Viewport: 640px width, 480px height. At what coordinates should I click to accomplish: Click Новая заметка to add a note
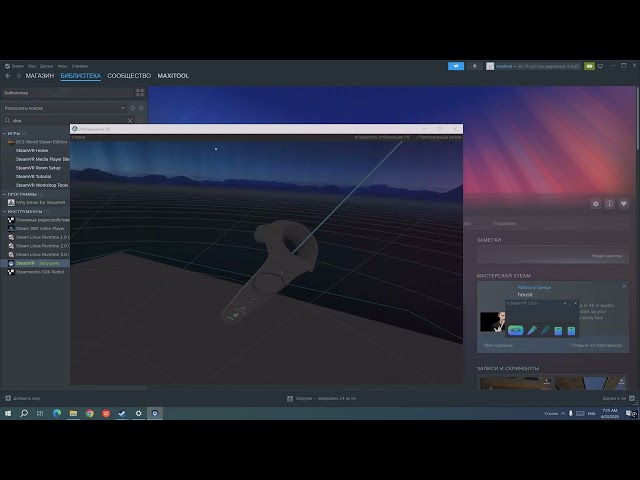point(607,256)
